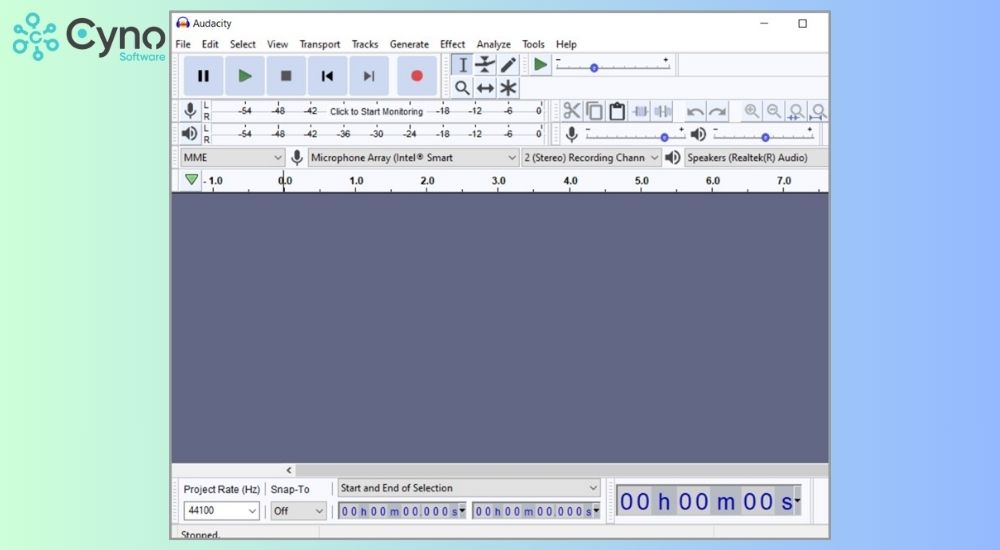Click the record meter microphone icon
The width and height of the screenshot is (1000, 550).
(189, 111)
